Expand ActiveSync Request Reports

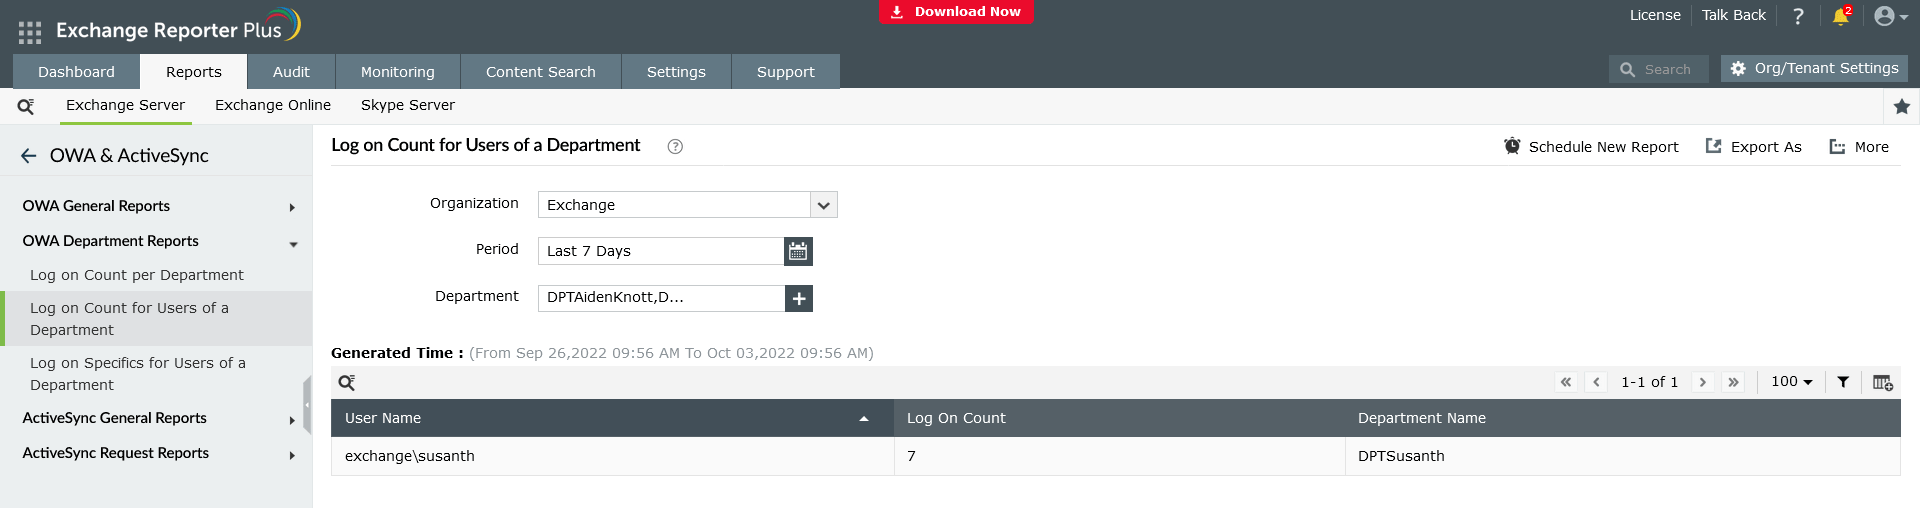[156, 453]
